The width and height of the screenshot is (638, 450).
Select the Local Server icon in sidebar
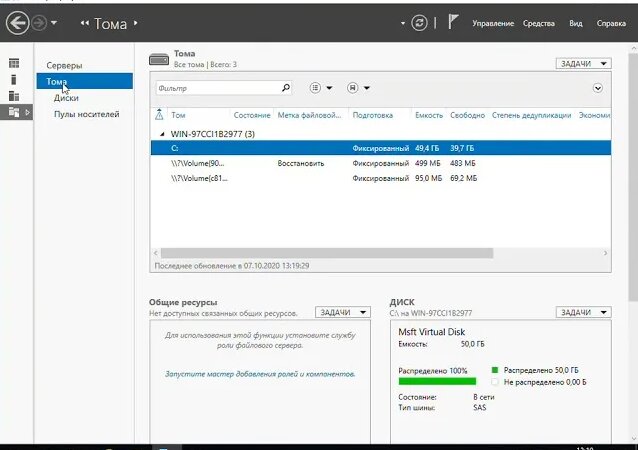click(x=14, y=79)
